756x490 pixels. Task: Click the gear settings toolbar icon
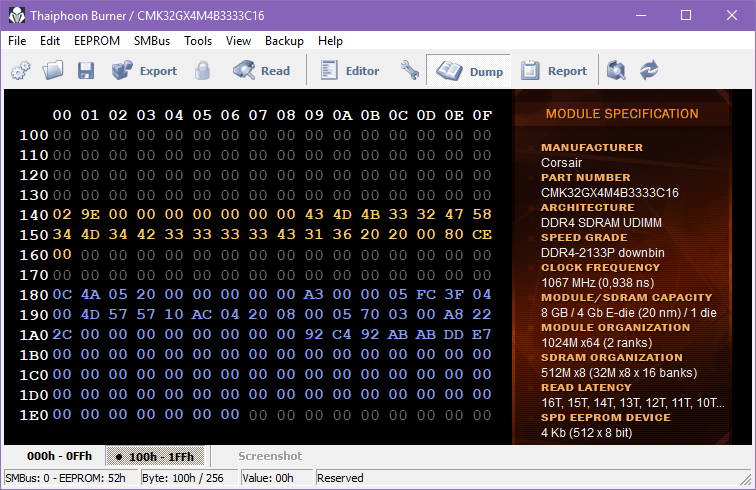pos(21,71)
